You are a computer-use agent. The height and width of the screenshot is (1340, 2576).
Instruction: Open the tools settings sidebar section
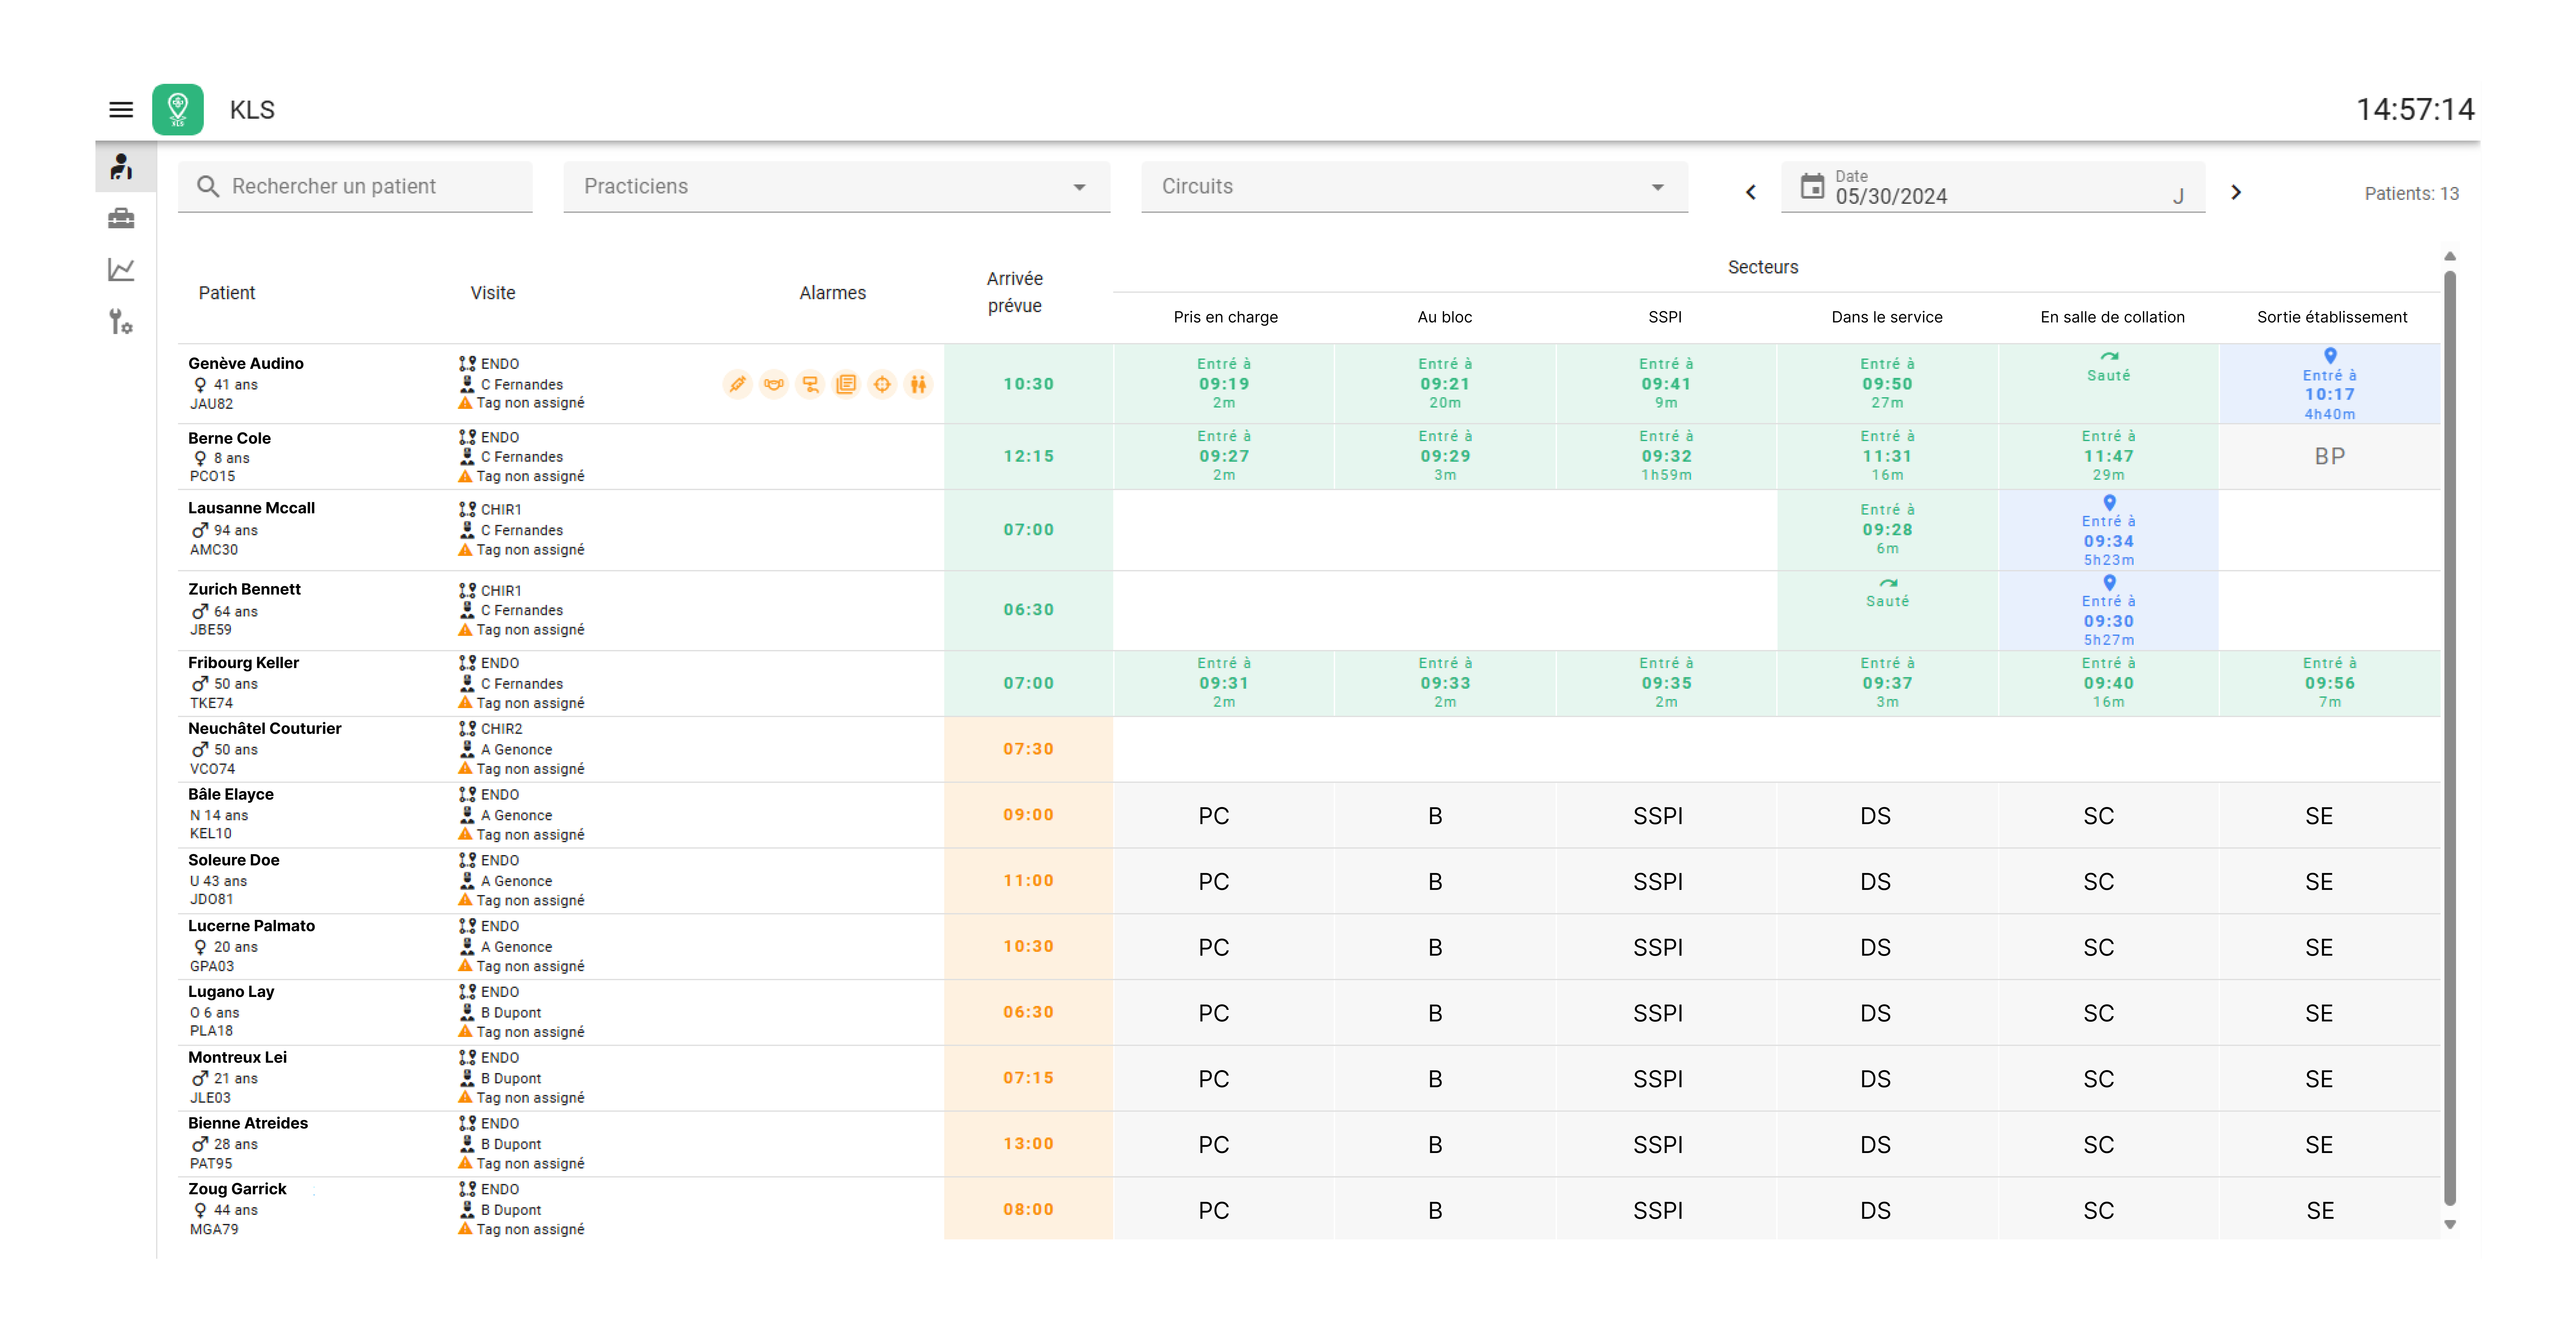(x=121, y=322)
